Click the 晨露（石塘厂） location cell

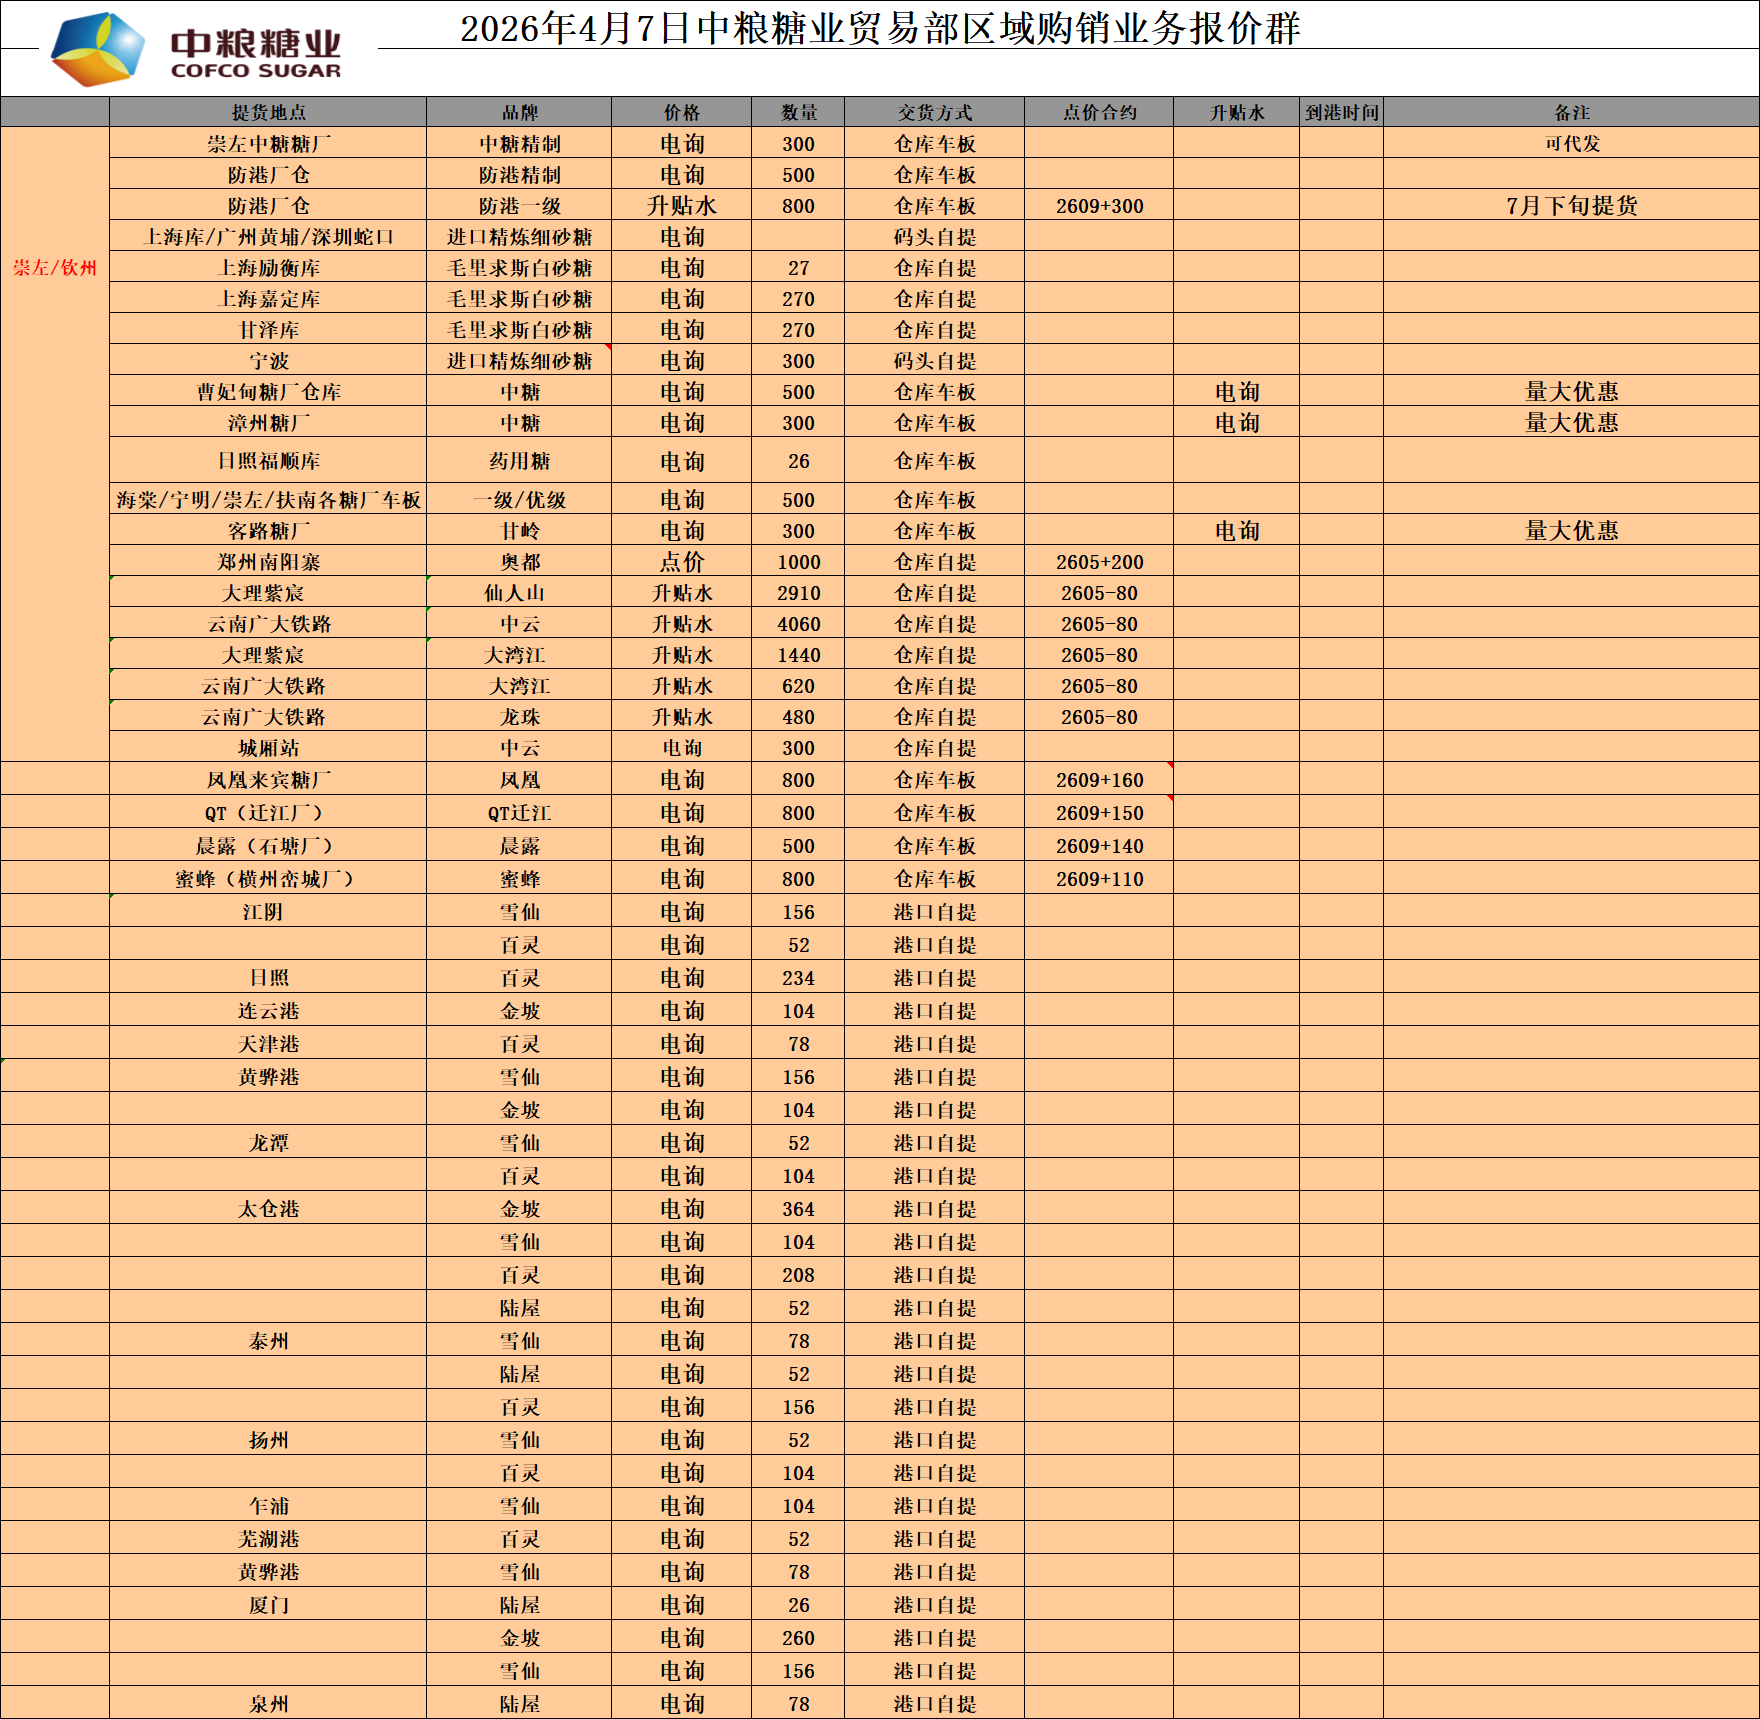pos(268,845)
